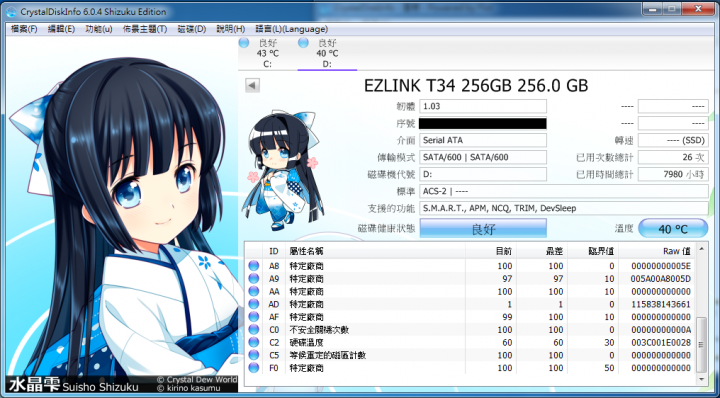Click the standard field showing ACS-2

pos(564,191)
